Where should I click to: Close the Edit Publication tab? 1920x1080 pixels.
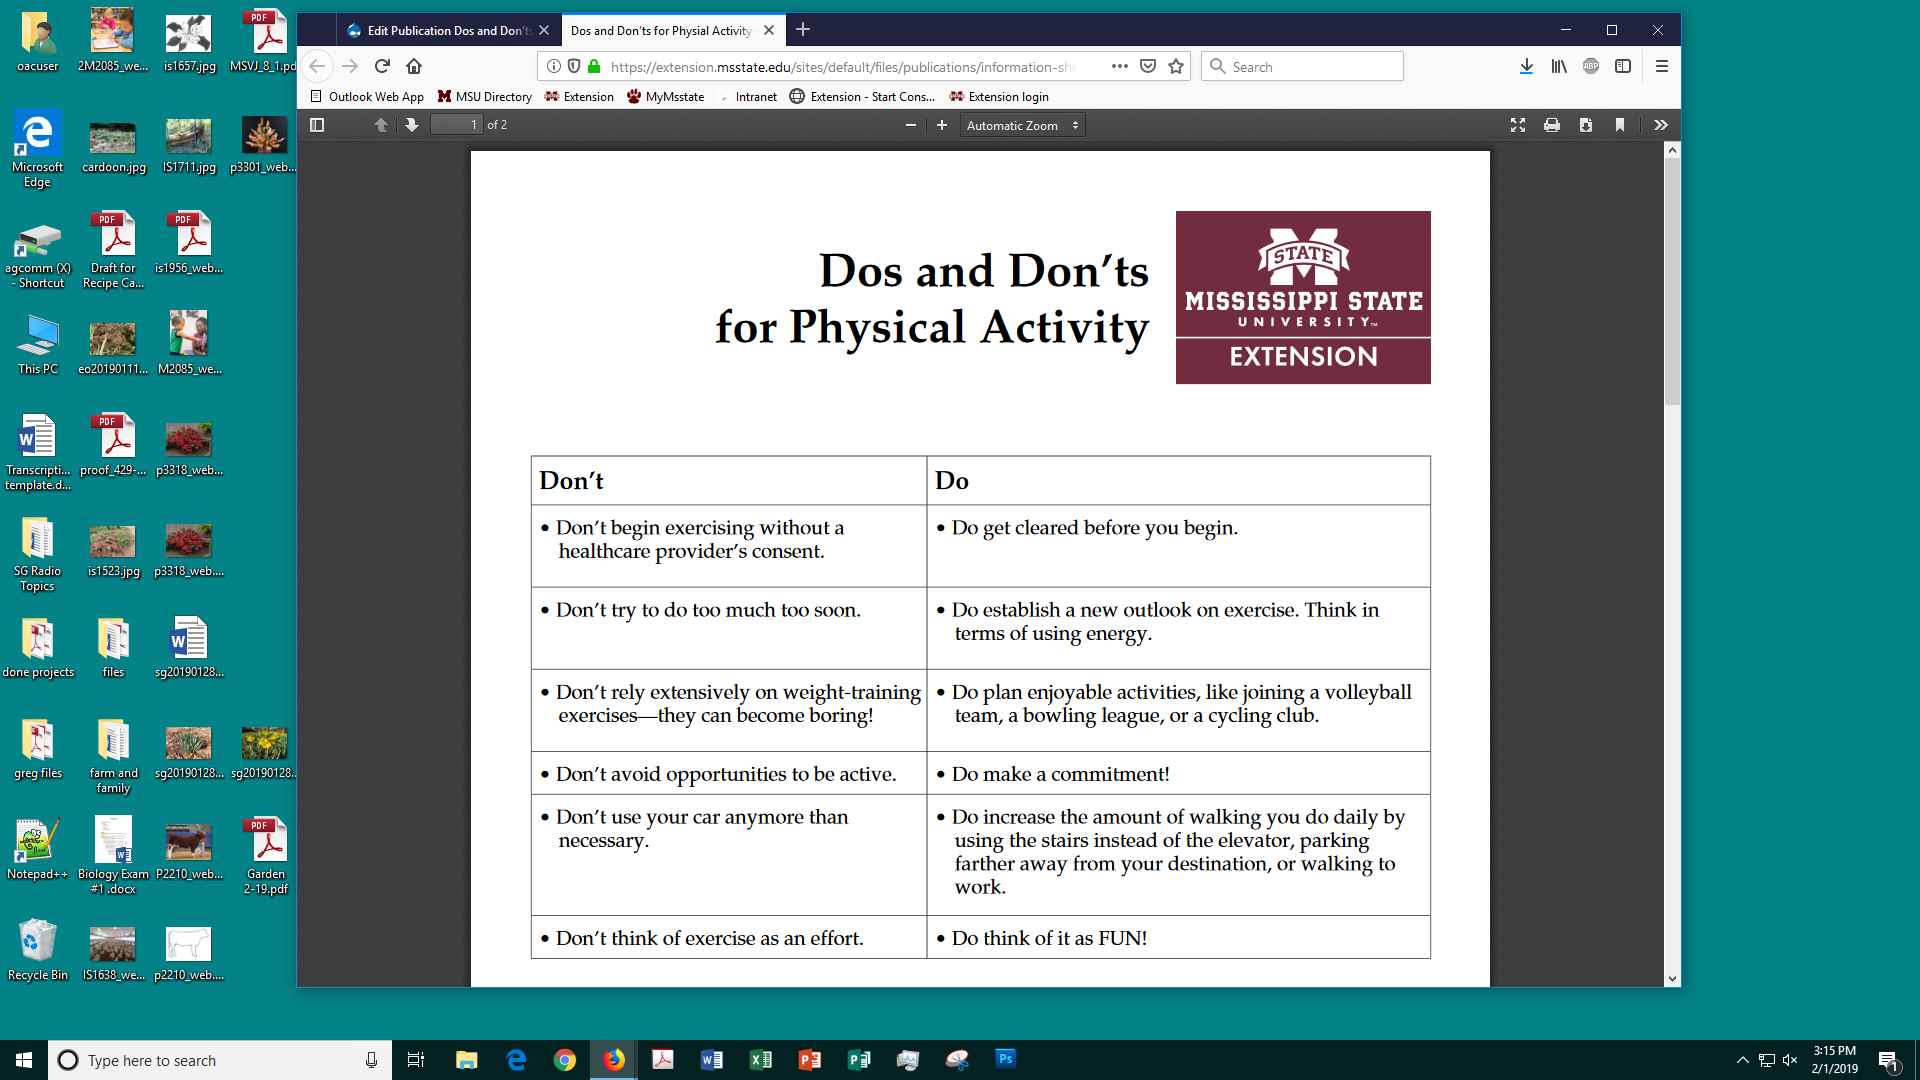coord(544,30)
